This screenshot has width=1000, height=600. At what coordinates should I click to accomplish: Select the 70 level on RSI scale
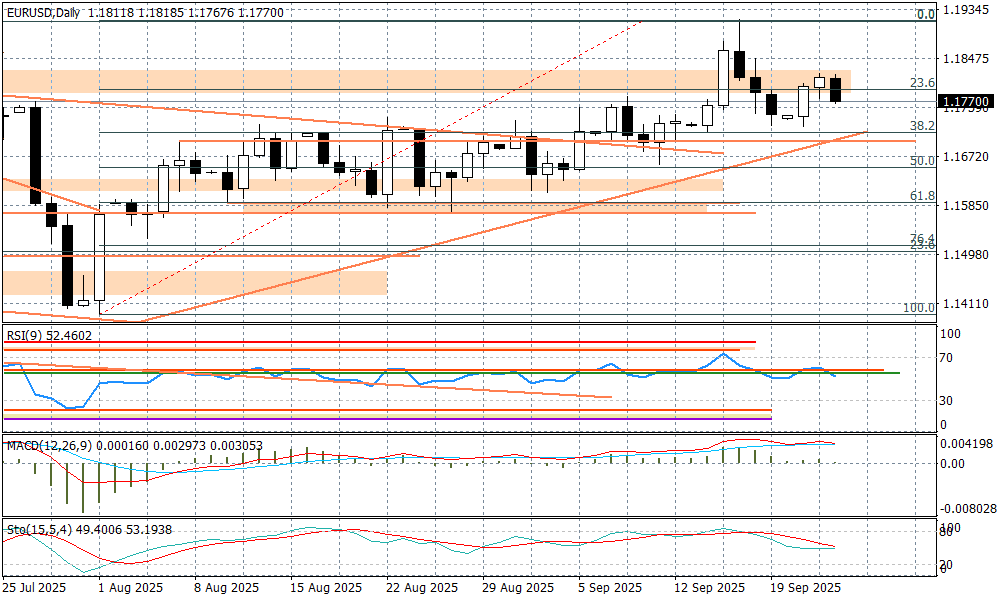[948, 358]
